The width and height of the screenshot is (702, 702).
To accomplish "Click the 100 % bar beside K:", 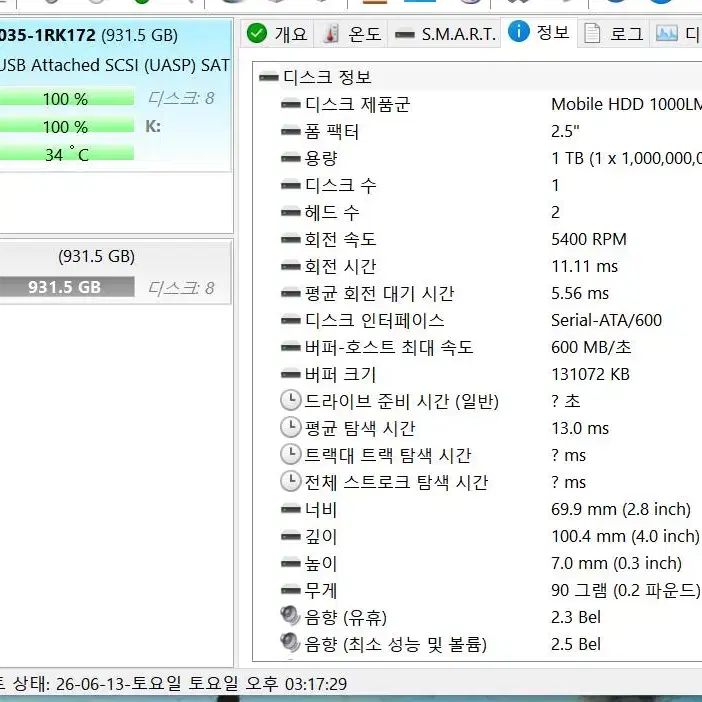I will pos(66,127).
